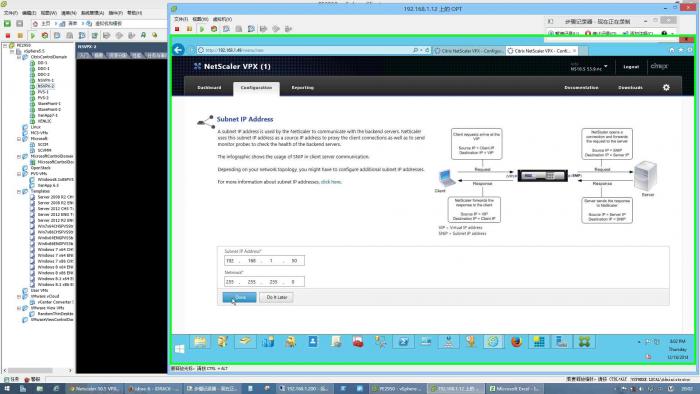Viewport: 700px width, 394px height.
Task: Switch to Microsoft Excel in host taskbar
Action: pos(514,389)
